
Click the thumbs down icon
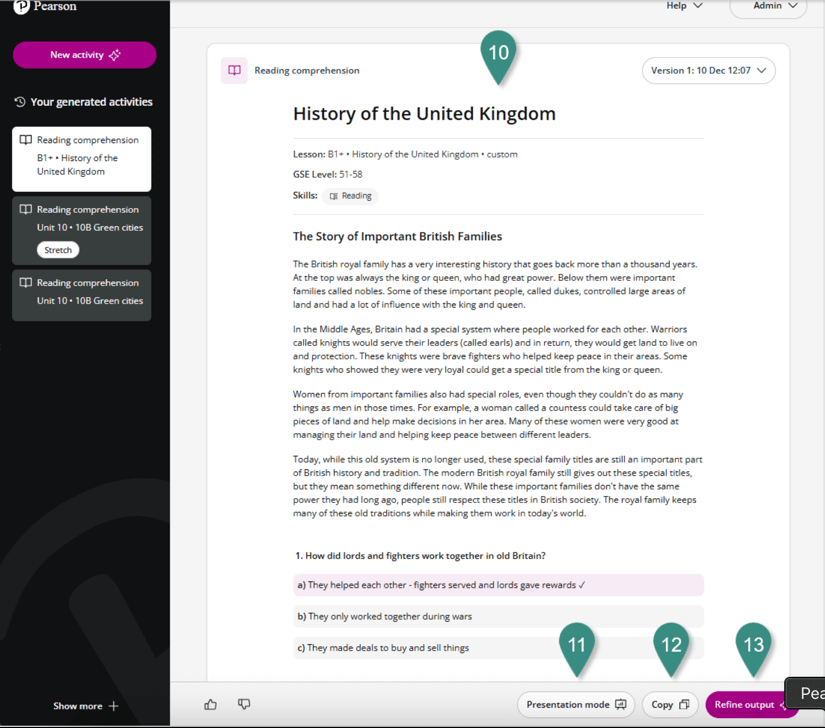pyautogui.click(x=244, y=704)
